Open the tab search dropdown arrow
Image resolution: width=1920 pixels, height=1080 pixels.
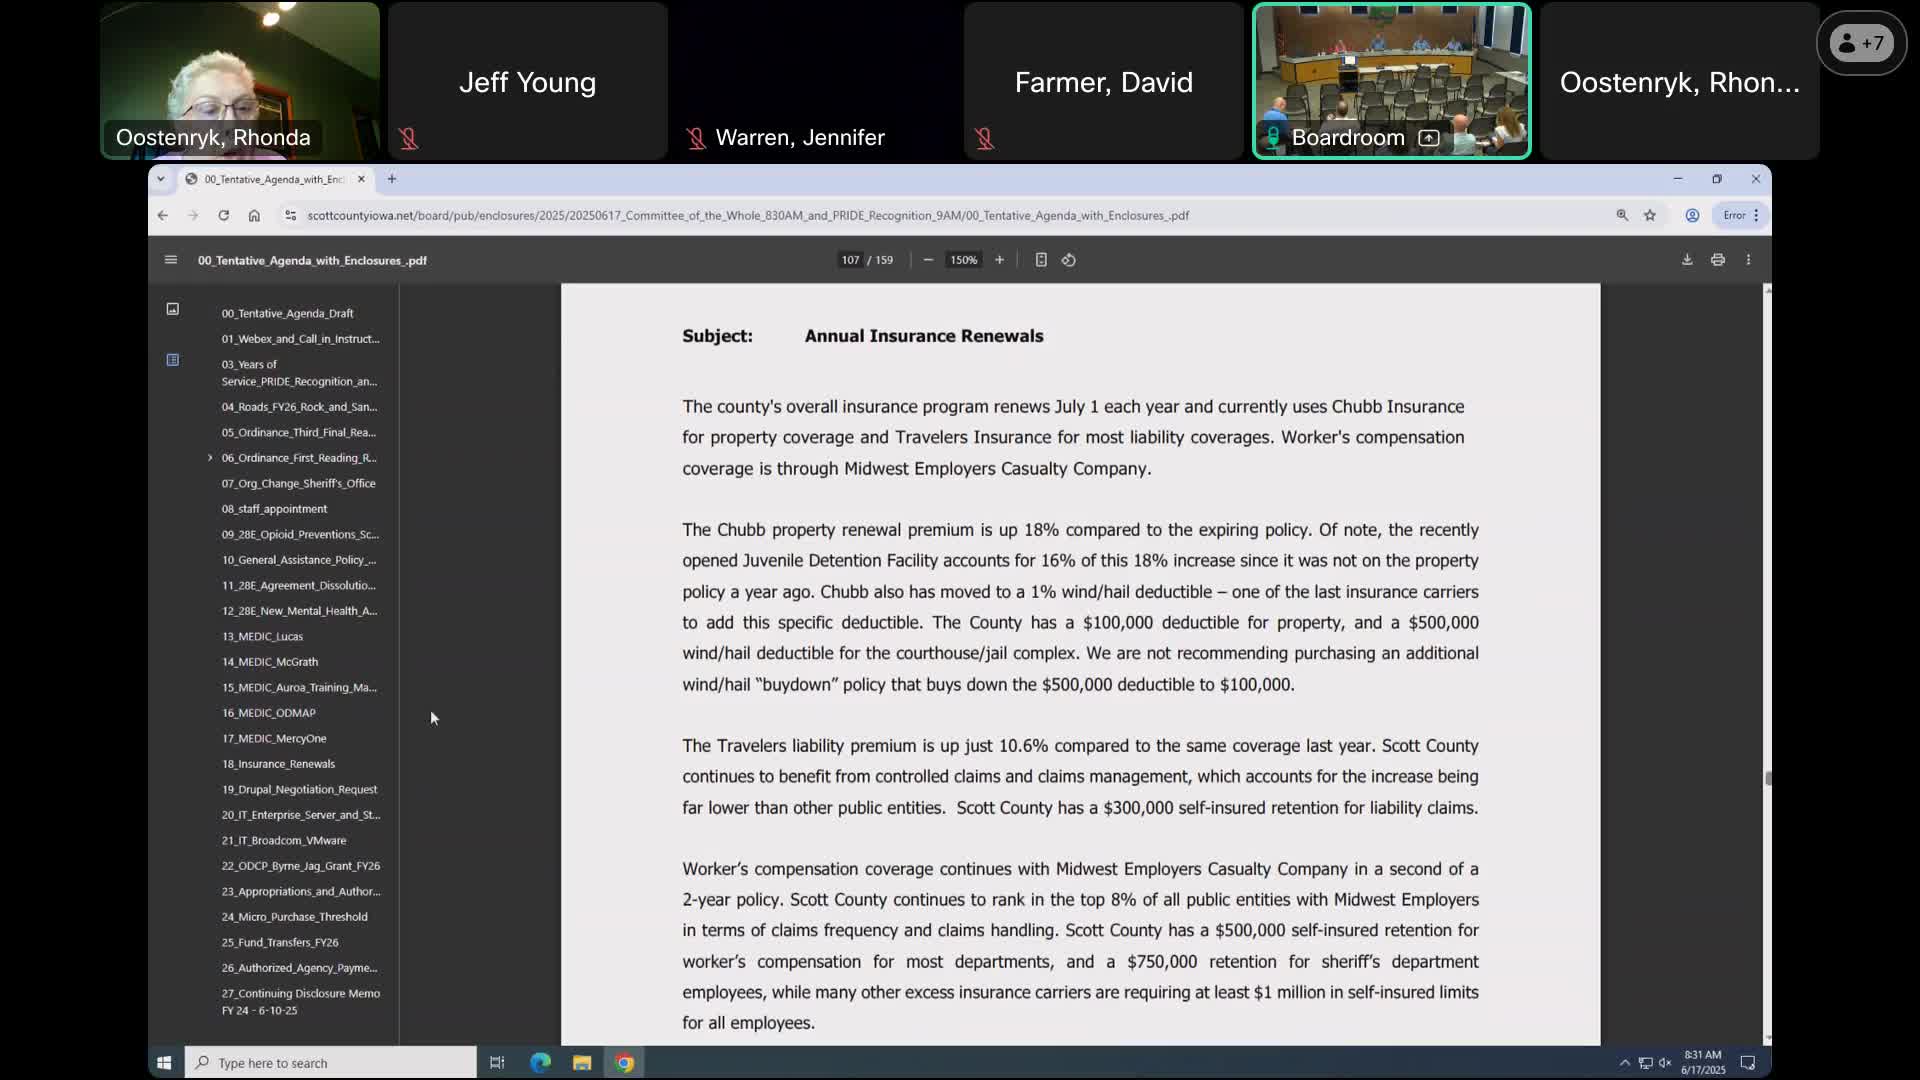161,179
